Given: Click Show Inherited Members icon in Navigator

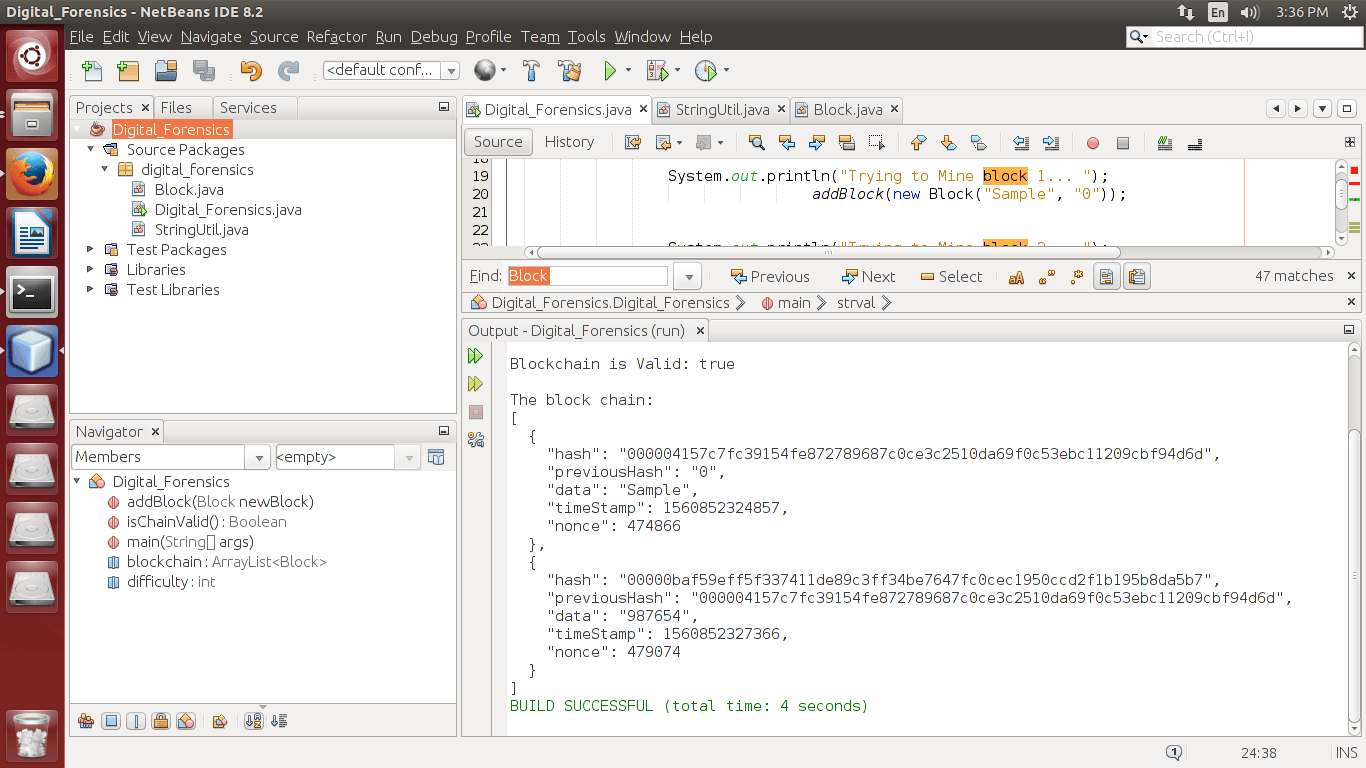Looking at the screenshot, I should pos(86,721).
